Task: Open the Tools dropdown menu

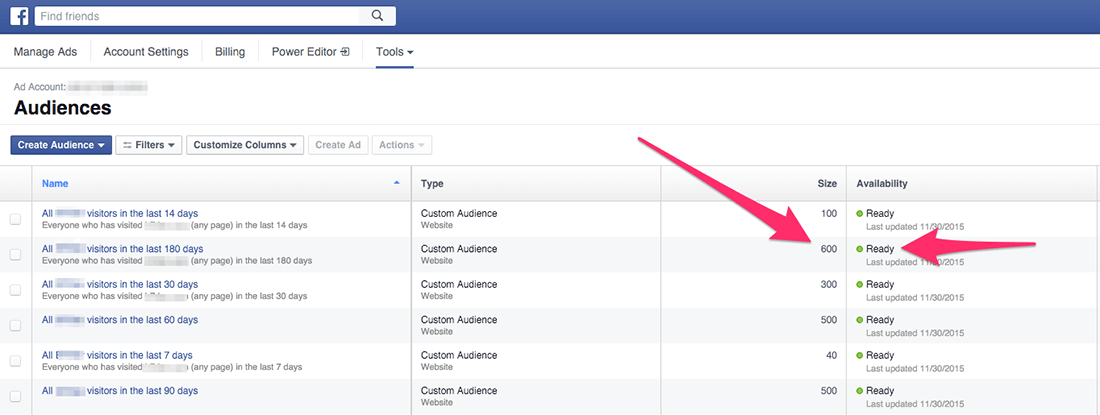Action: (x=394, y=52)
